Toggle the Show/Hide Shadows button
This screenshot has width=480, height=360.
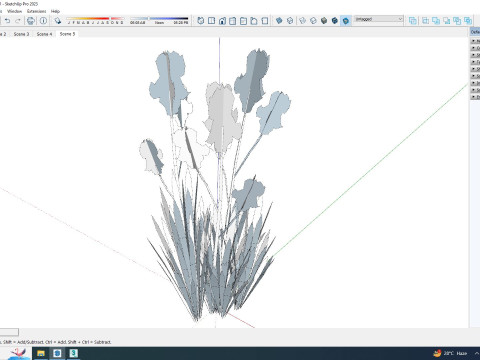point(58,21)
